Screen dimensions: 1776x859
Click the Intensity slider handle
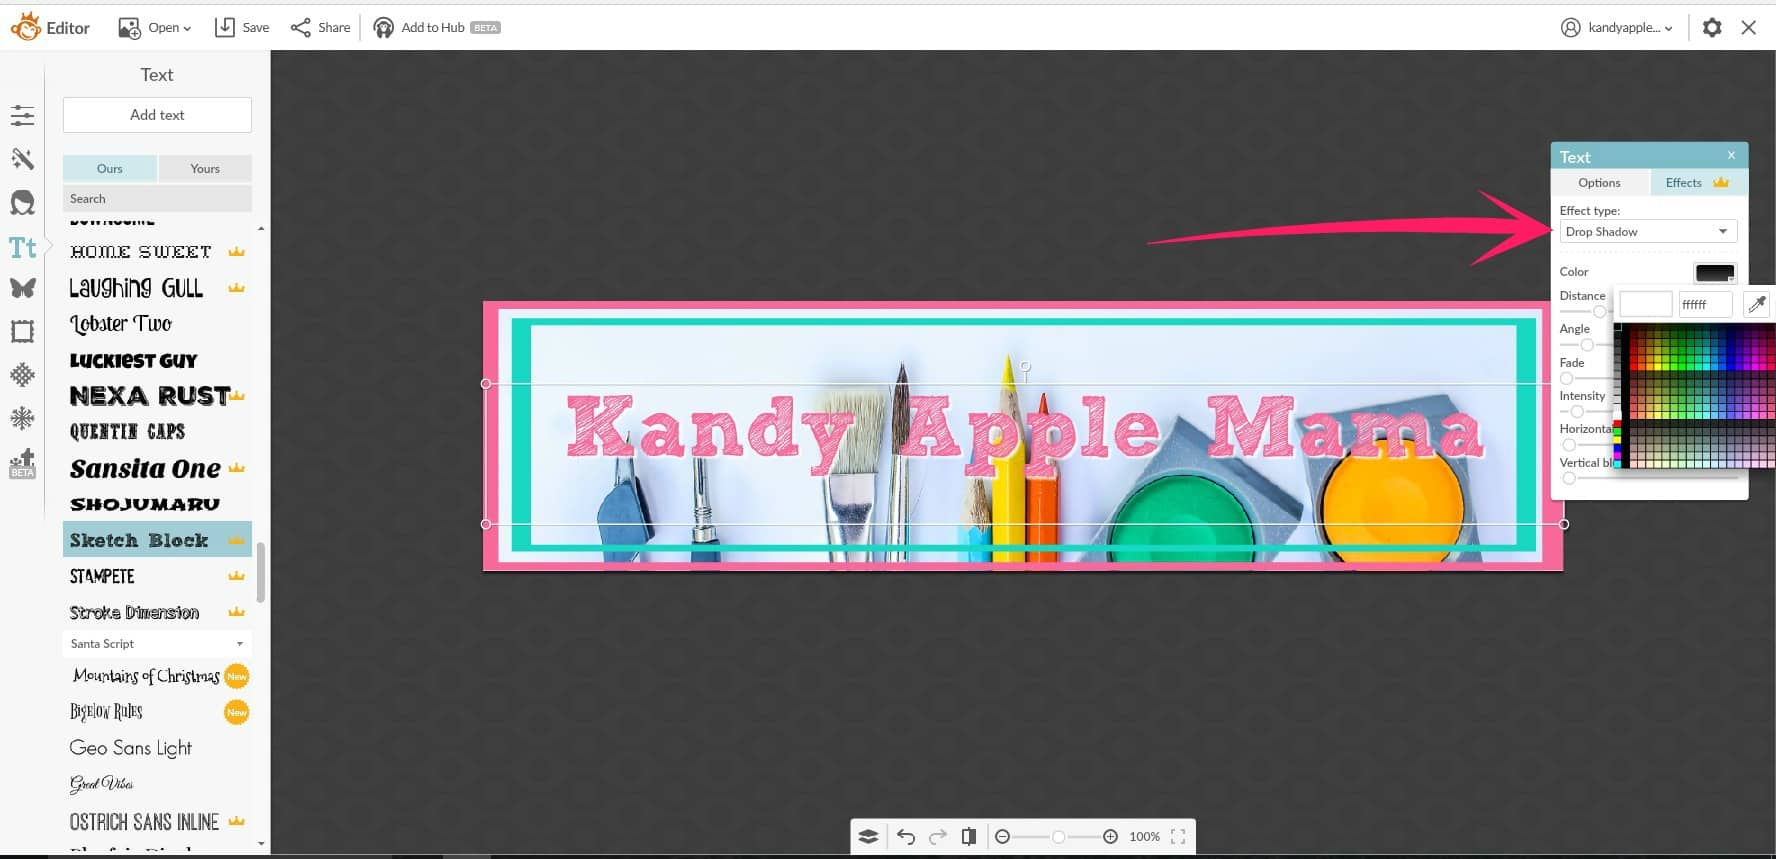pyautogui.click(x=1577, y=412)
